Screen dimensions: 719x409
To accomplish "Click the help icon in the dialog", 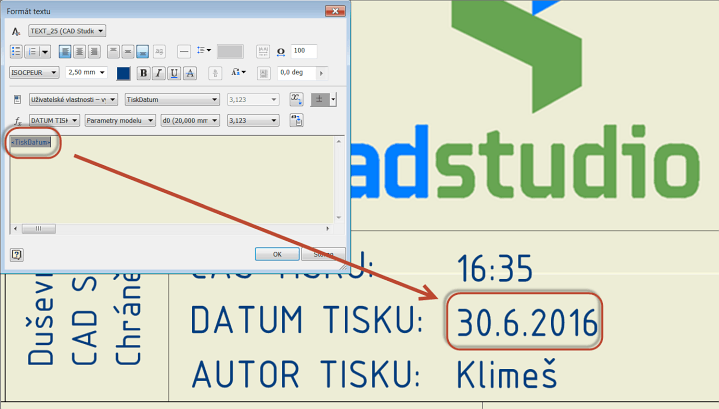I will point(17,255).
